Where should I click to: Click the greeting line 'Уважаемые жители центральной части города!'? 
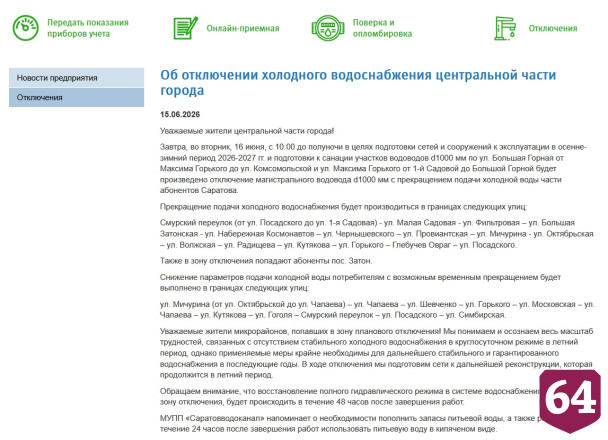(247, 131)
